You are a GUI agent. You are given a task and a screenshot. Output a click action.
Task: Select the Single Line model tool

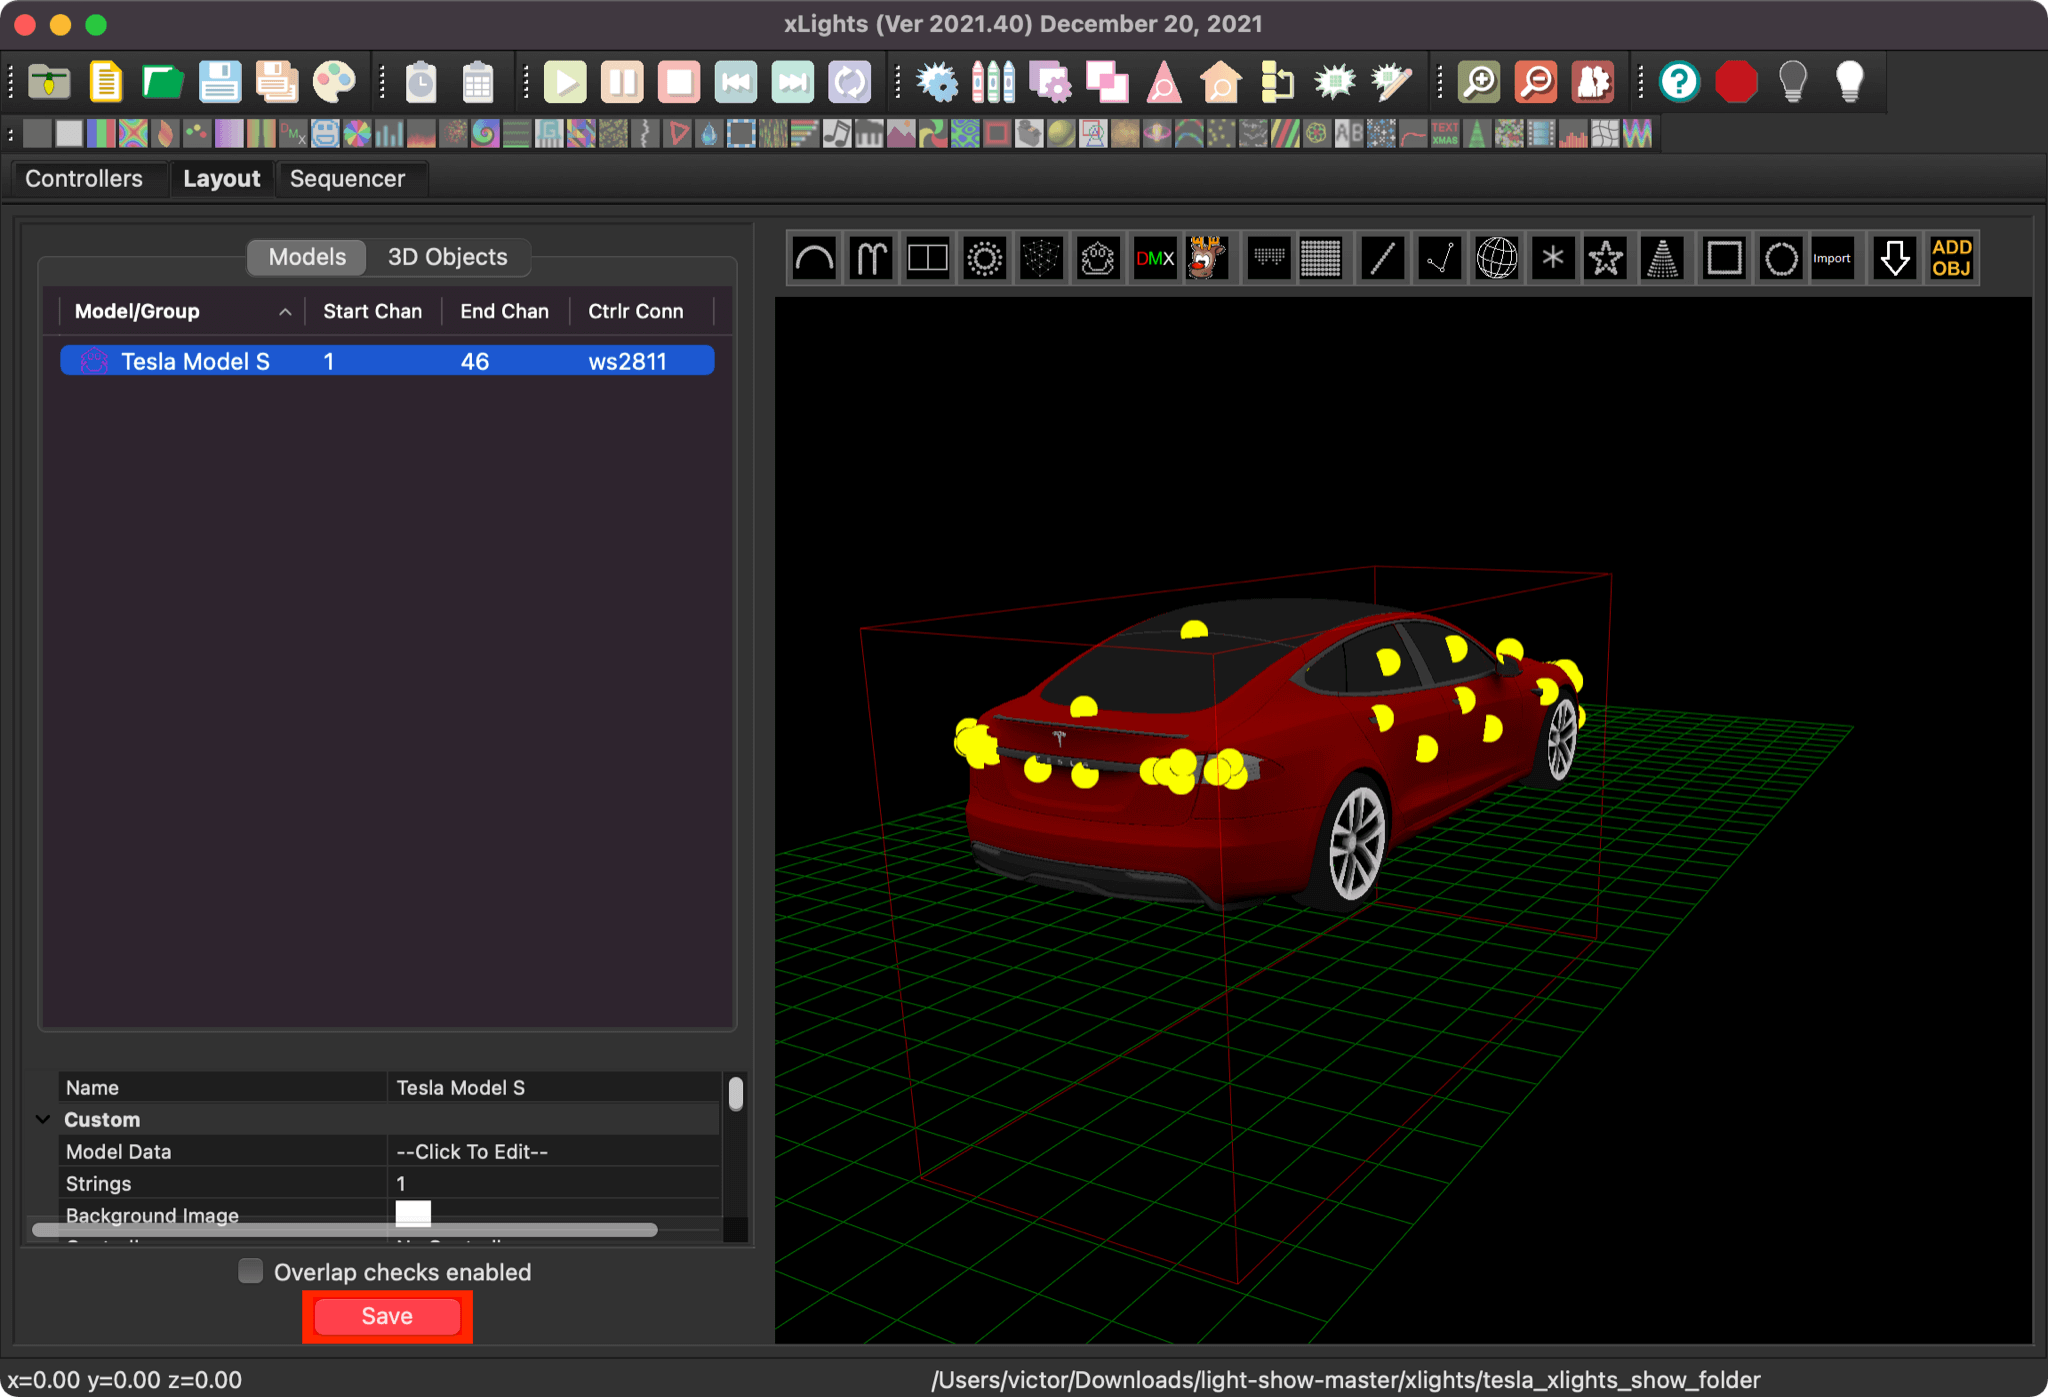[x=1382, y=259]
